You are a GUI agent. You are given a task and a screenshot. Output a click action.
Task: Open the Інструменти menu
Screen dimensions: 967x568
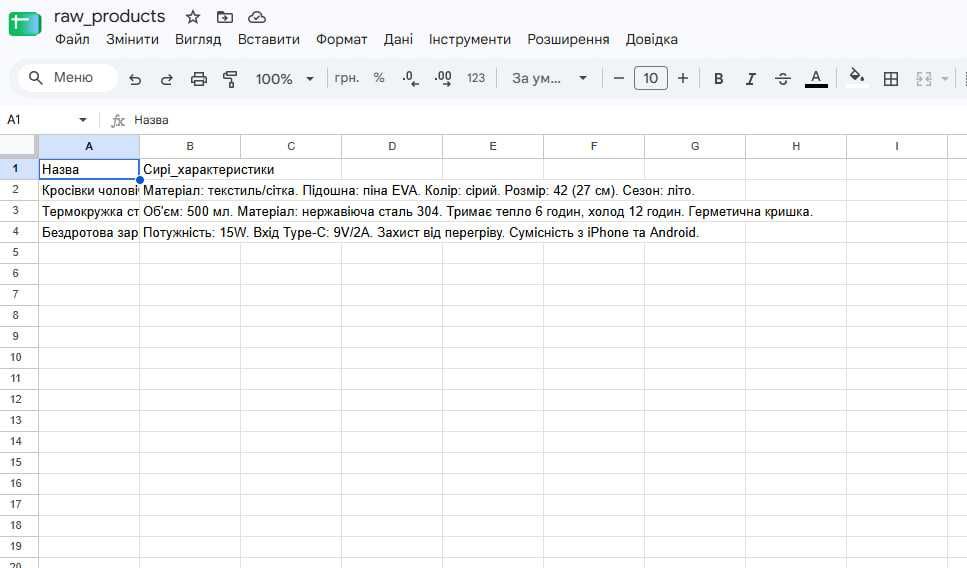click(x=470, y=39)
